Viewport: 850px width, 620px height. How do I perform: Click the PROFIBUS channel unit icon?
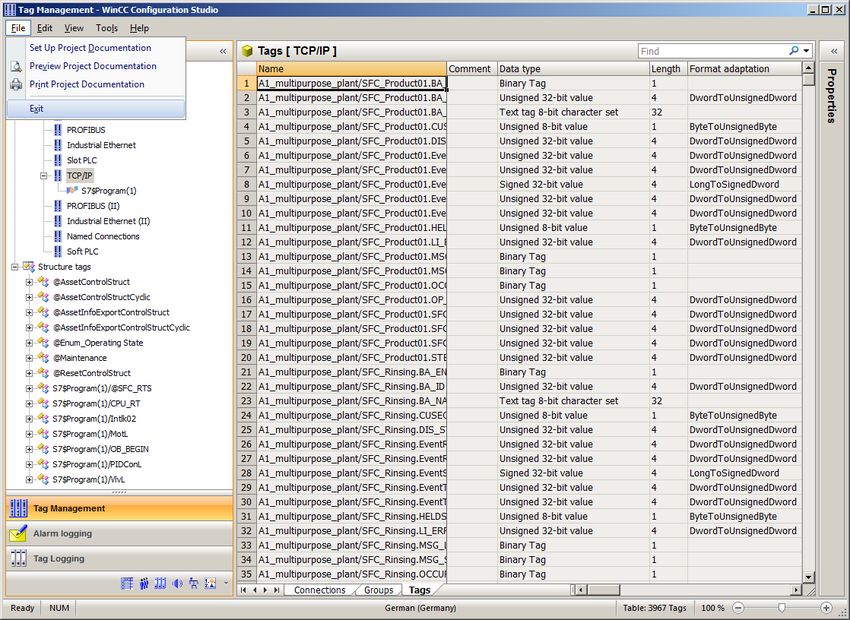pos(57,130)
